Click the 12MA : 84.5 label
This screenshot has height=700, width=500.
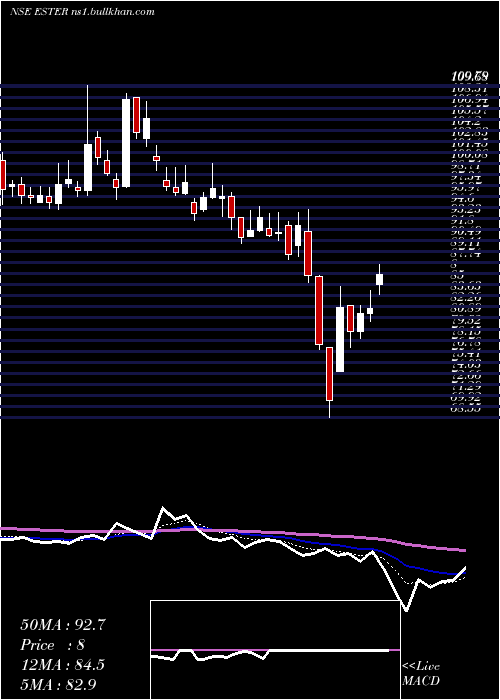(x=63, y=665)
